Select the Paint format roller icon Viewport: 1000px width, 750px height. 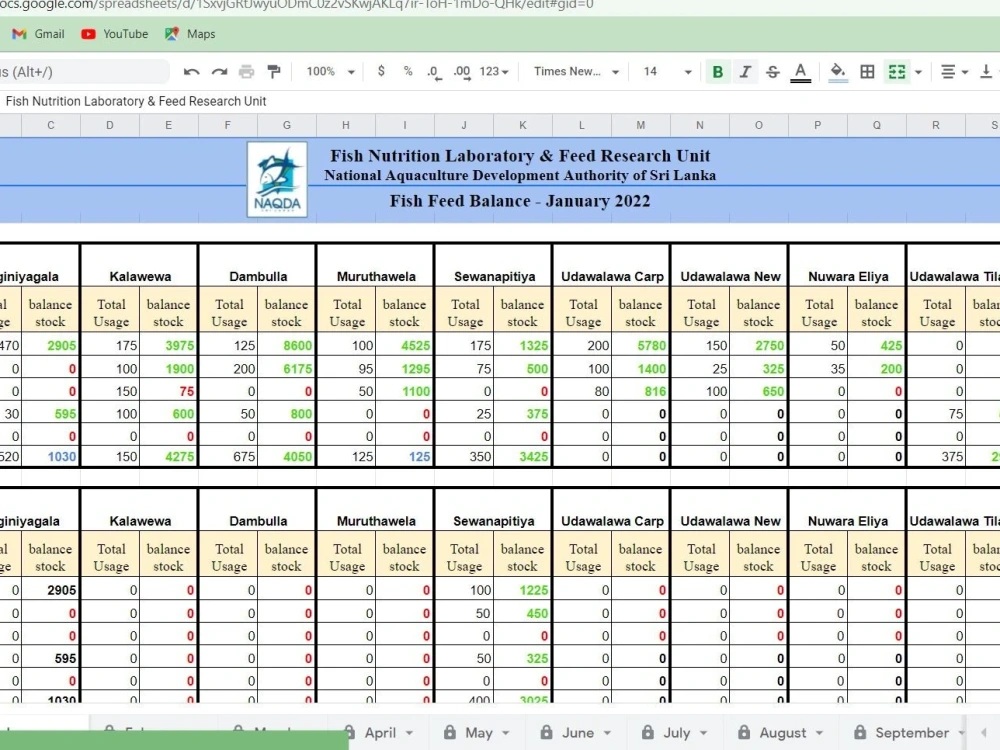coord(274,71)
